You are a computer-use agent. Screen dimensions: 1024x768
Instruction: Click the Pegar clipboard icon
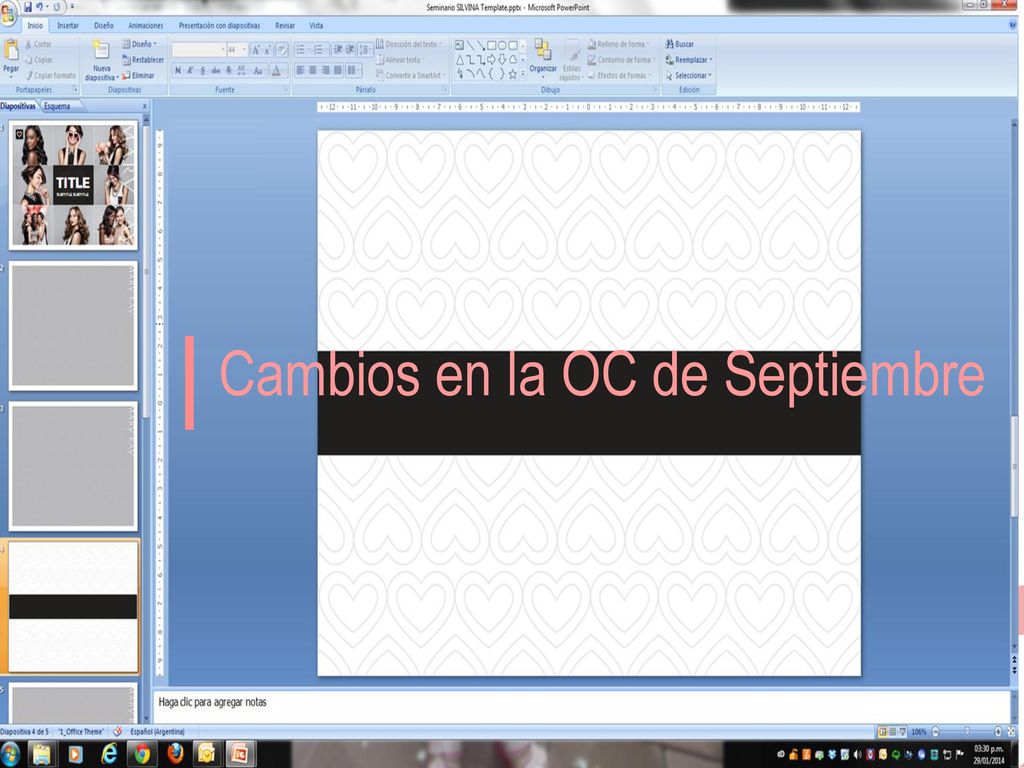click(x=11, y=50)
